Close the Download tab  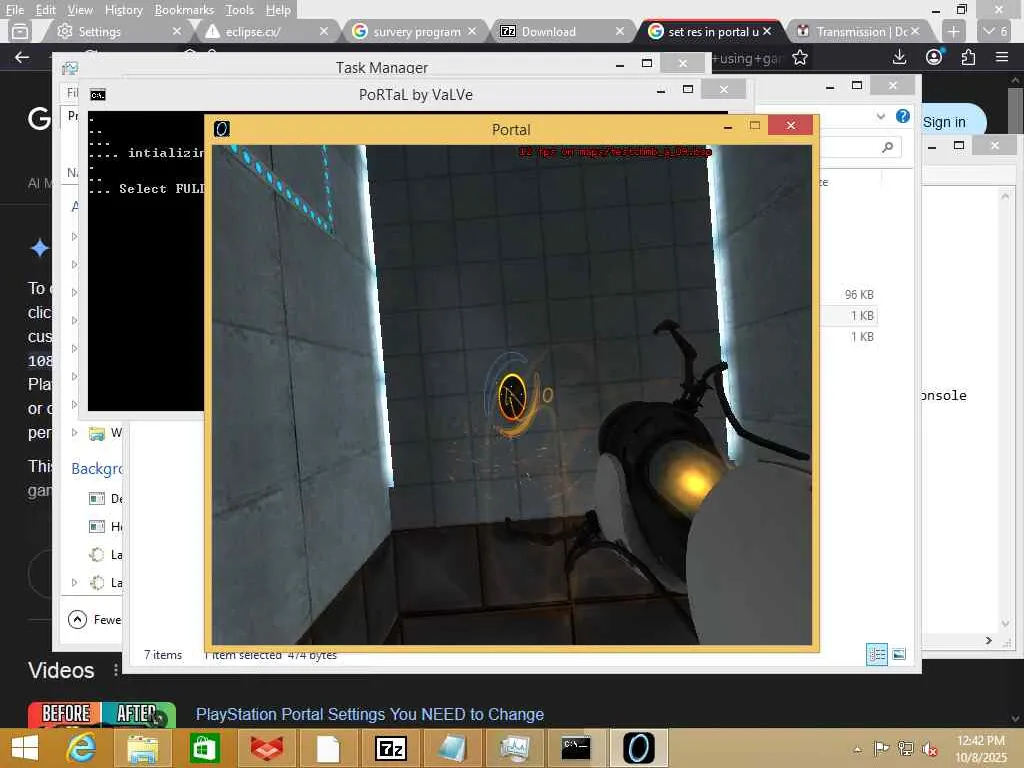[x=620, y=31]
